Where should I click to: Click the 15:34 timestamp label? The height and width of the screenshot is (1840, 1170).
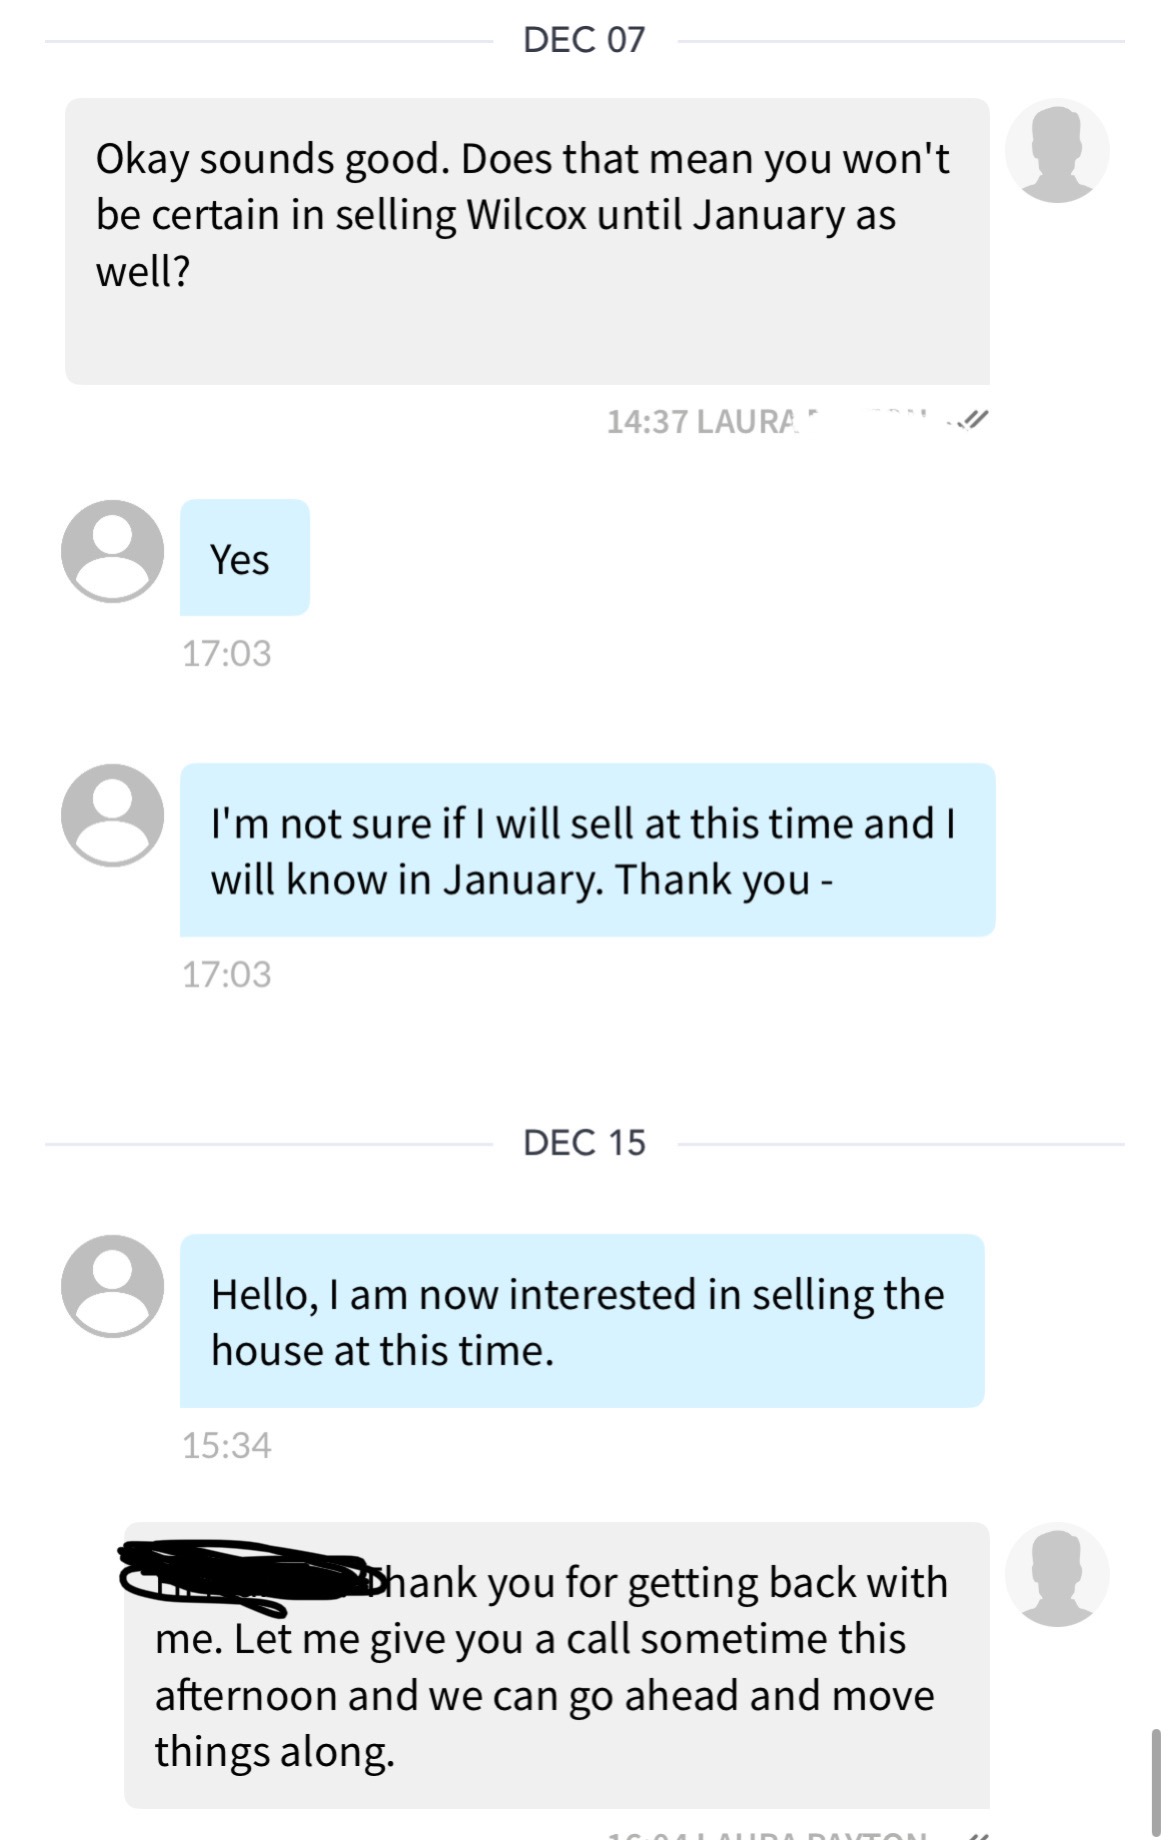(227, 1445)
